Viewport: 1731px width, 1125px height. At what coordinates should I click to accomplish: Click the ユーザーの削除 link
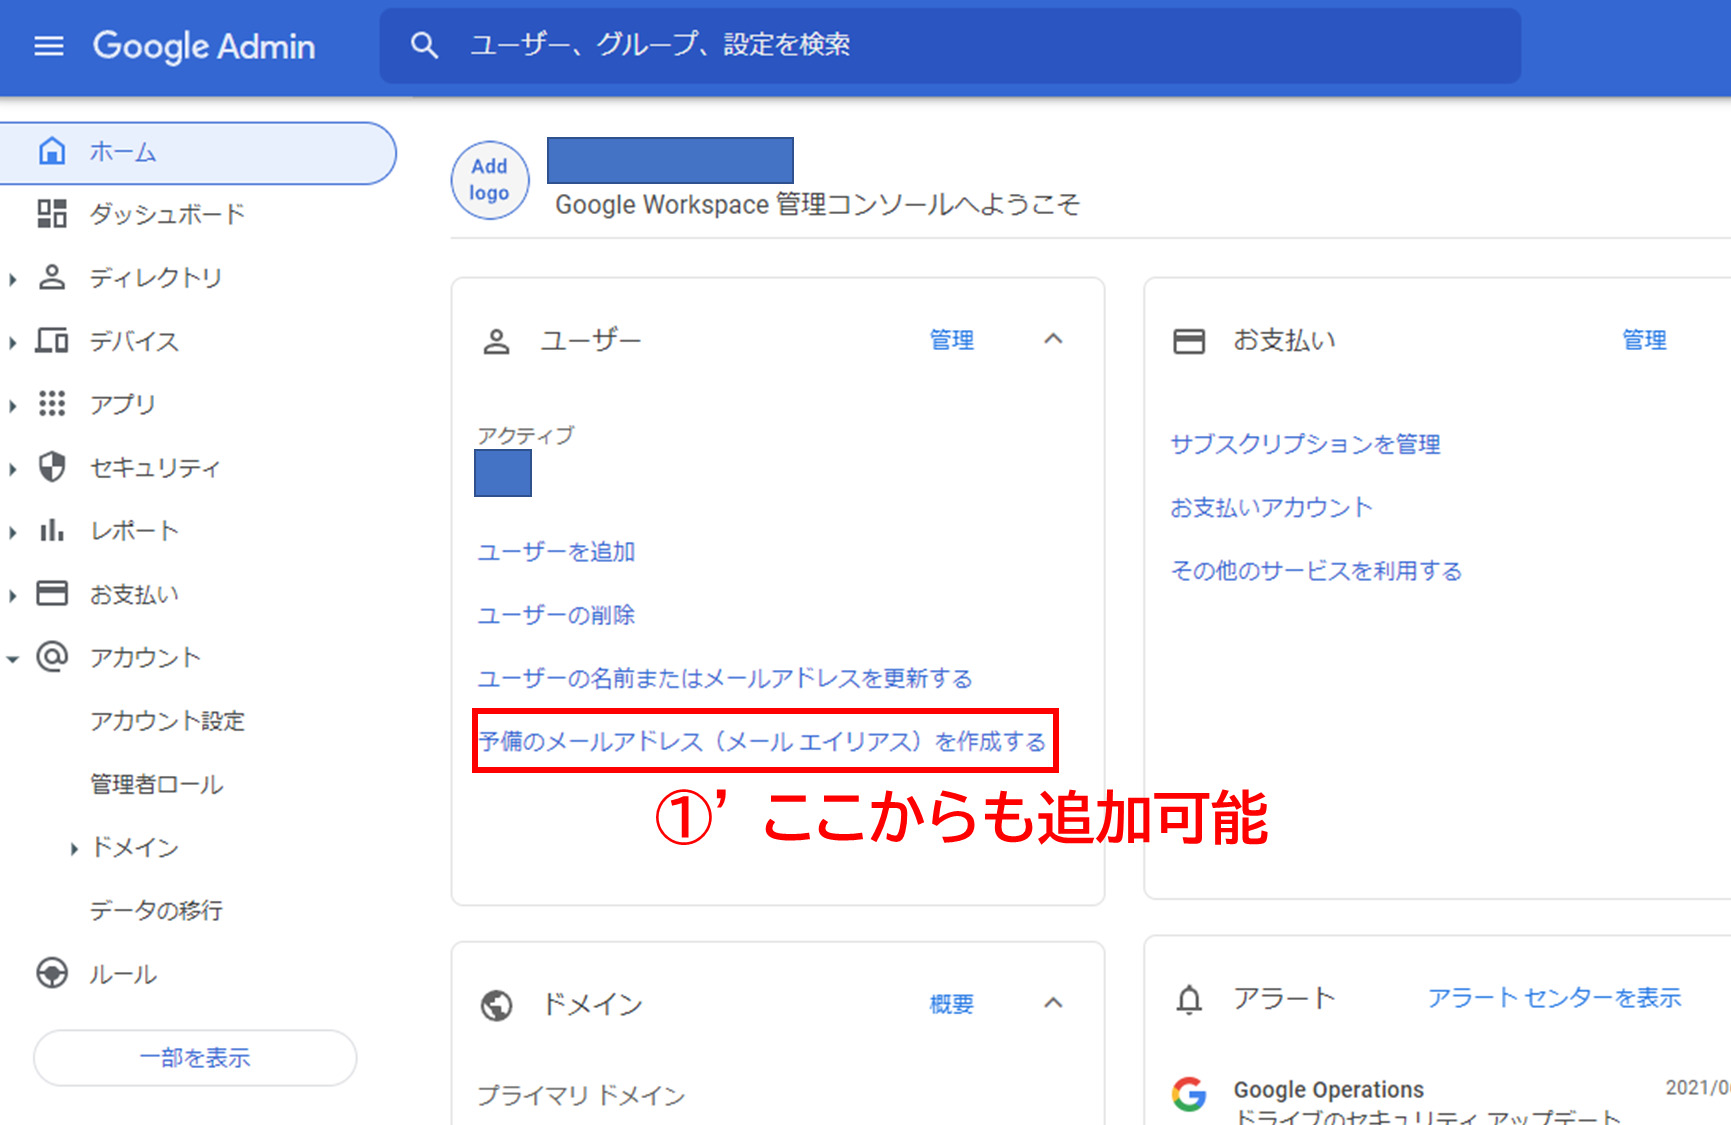(556, 615)
